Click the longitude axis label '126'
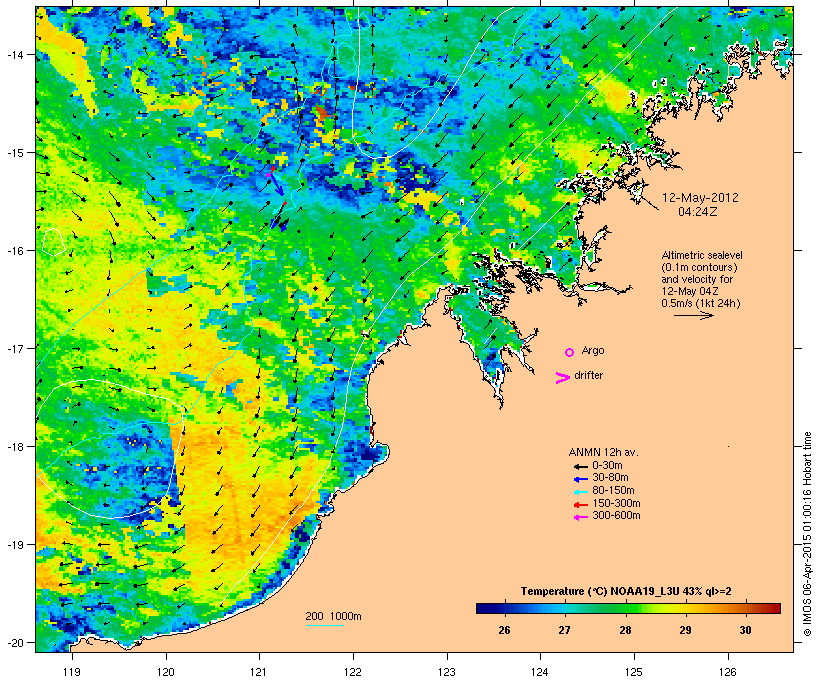The width and height of the screenshot is (820, 680). click(x=728, y=672)
